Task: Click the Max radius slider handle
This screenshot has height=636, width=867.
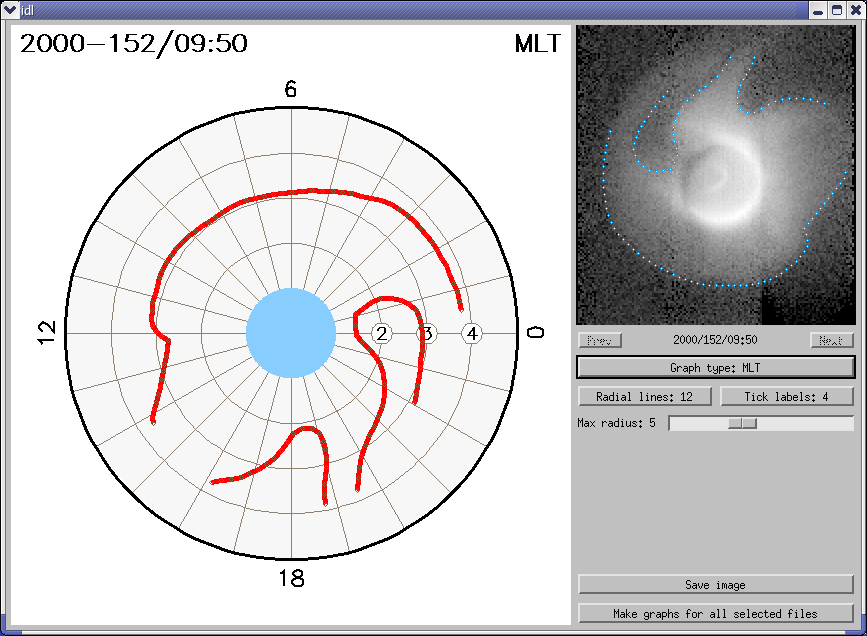Action: point(742,423)
